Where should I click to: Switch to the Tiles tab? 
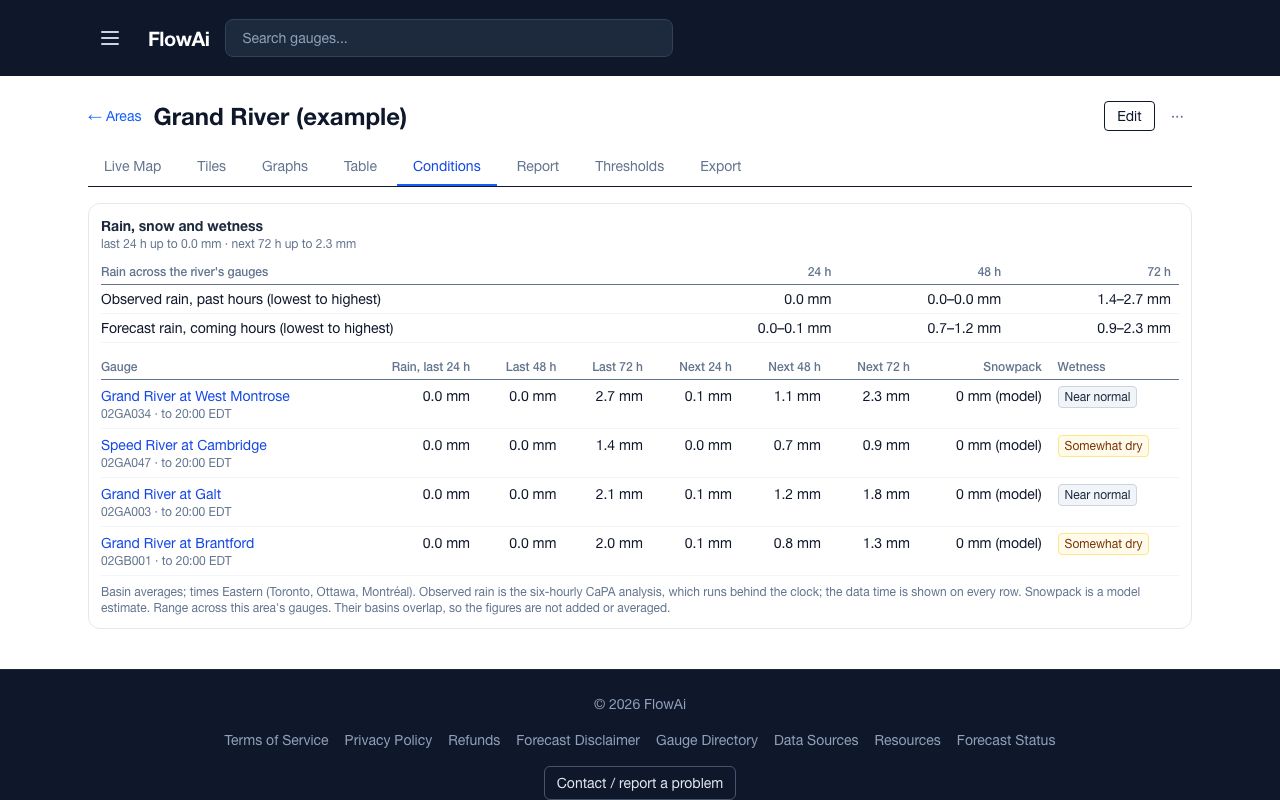pyautogui.click(x=211, y=166)
